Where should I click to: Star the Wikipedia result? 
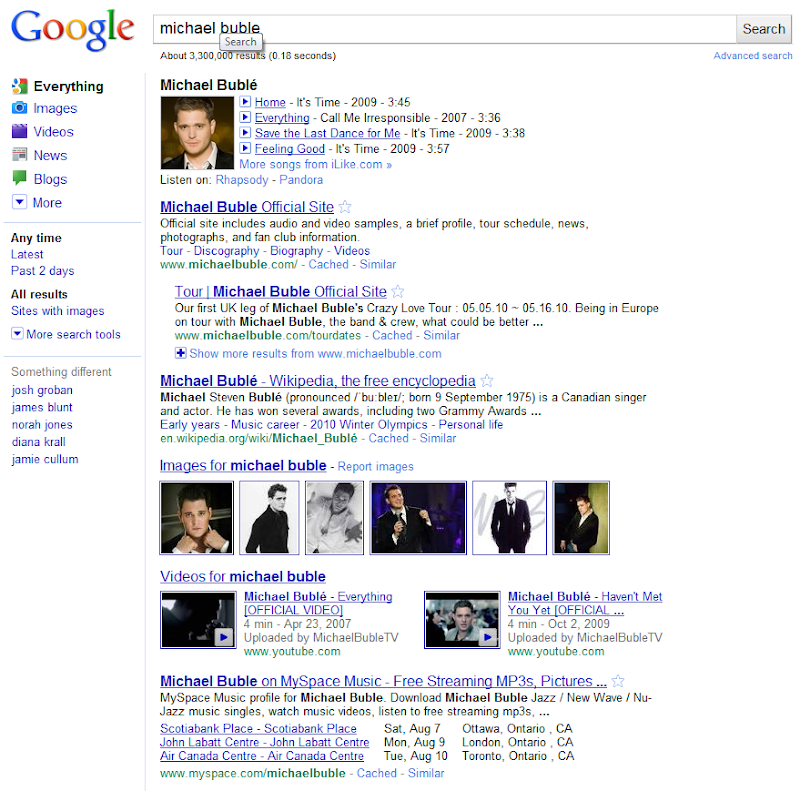487,381
